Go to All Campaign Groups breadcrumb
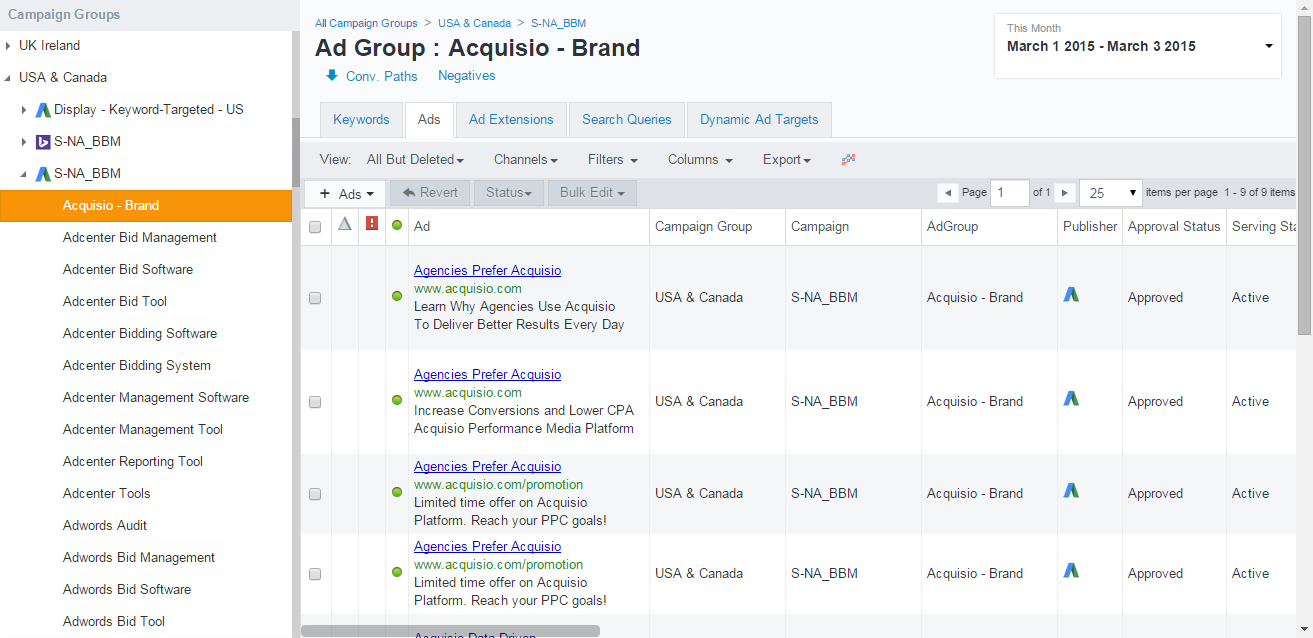 (366, 23)
